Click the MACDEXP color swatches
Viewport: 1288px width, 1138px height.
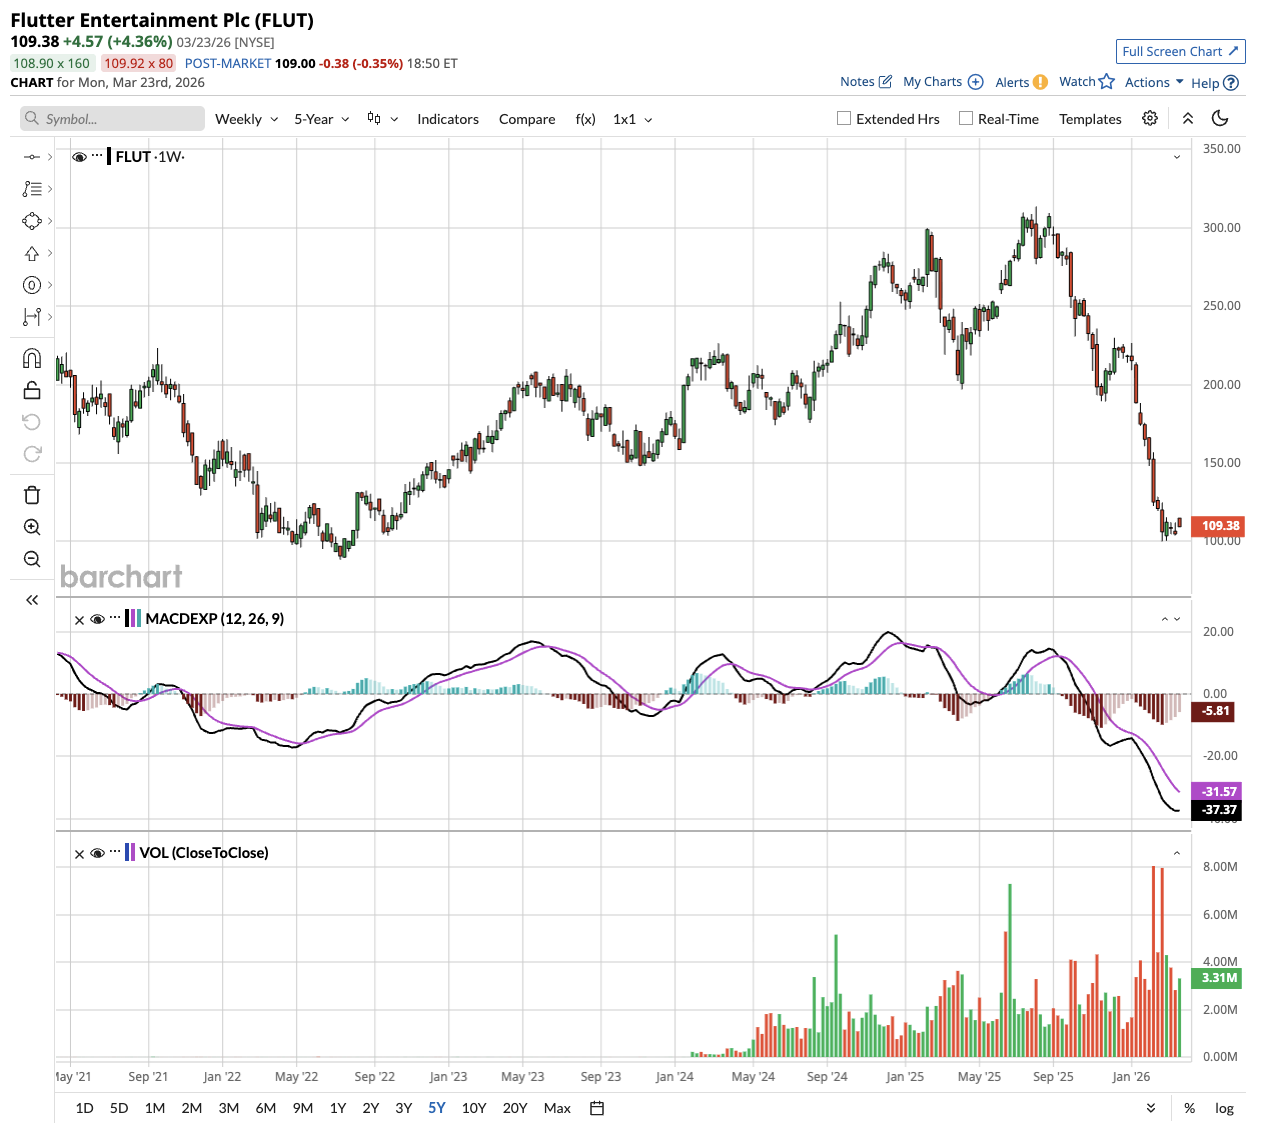(x=133, y=619)
